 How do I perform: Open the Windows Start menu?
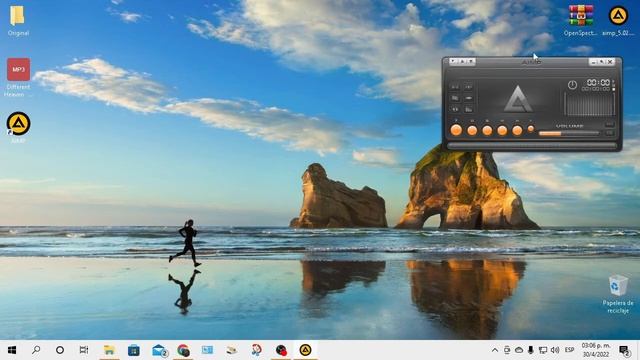pyautogui.click(x=12, y=350)
